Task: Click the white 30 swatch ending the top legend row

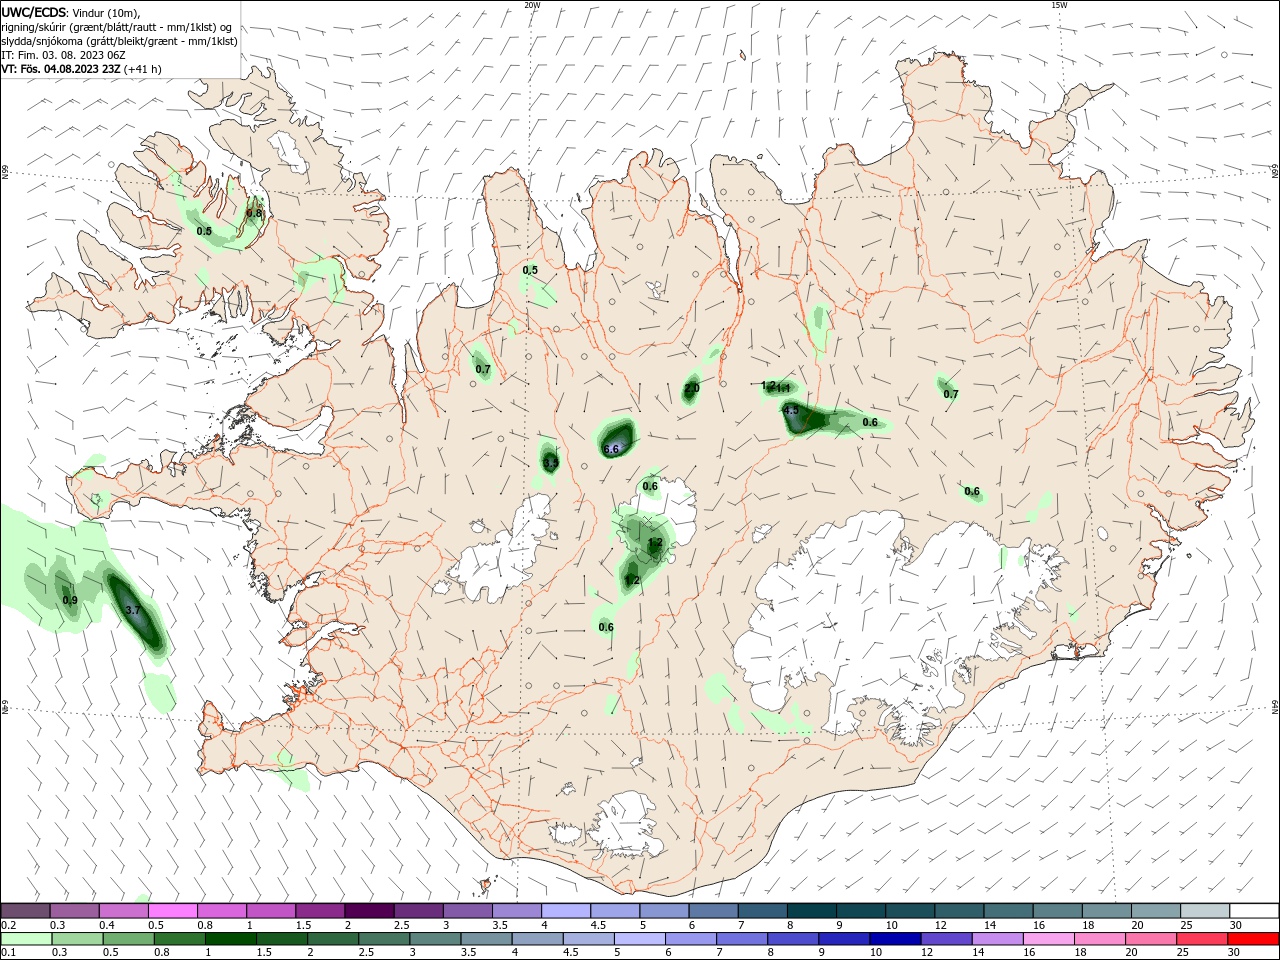Action: click(x=1254, y=911)
